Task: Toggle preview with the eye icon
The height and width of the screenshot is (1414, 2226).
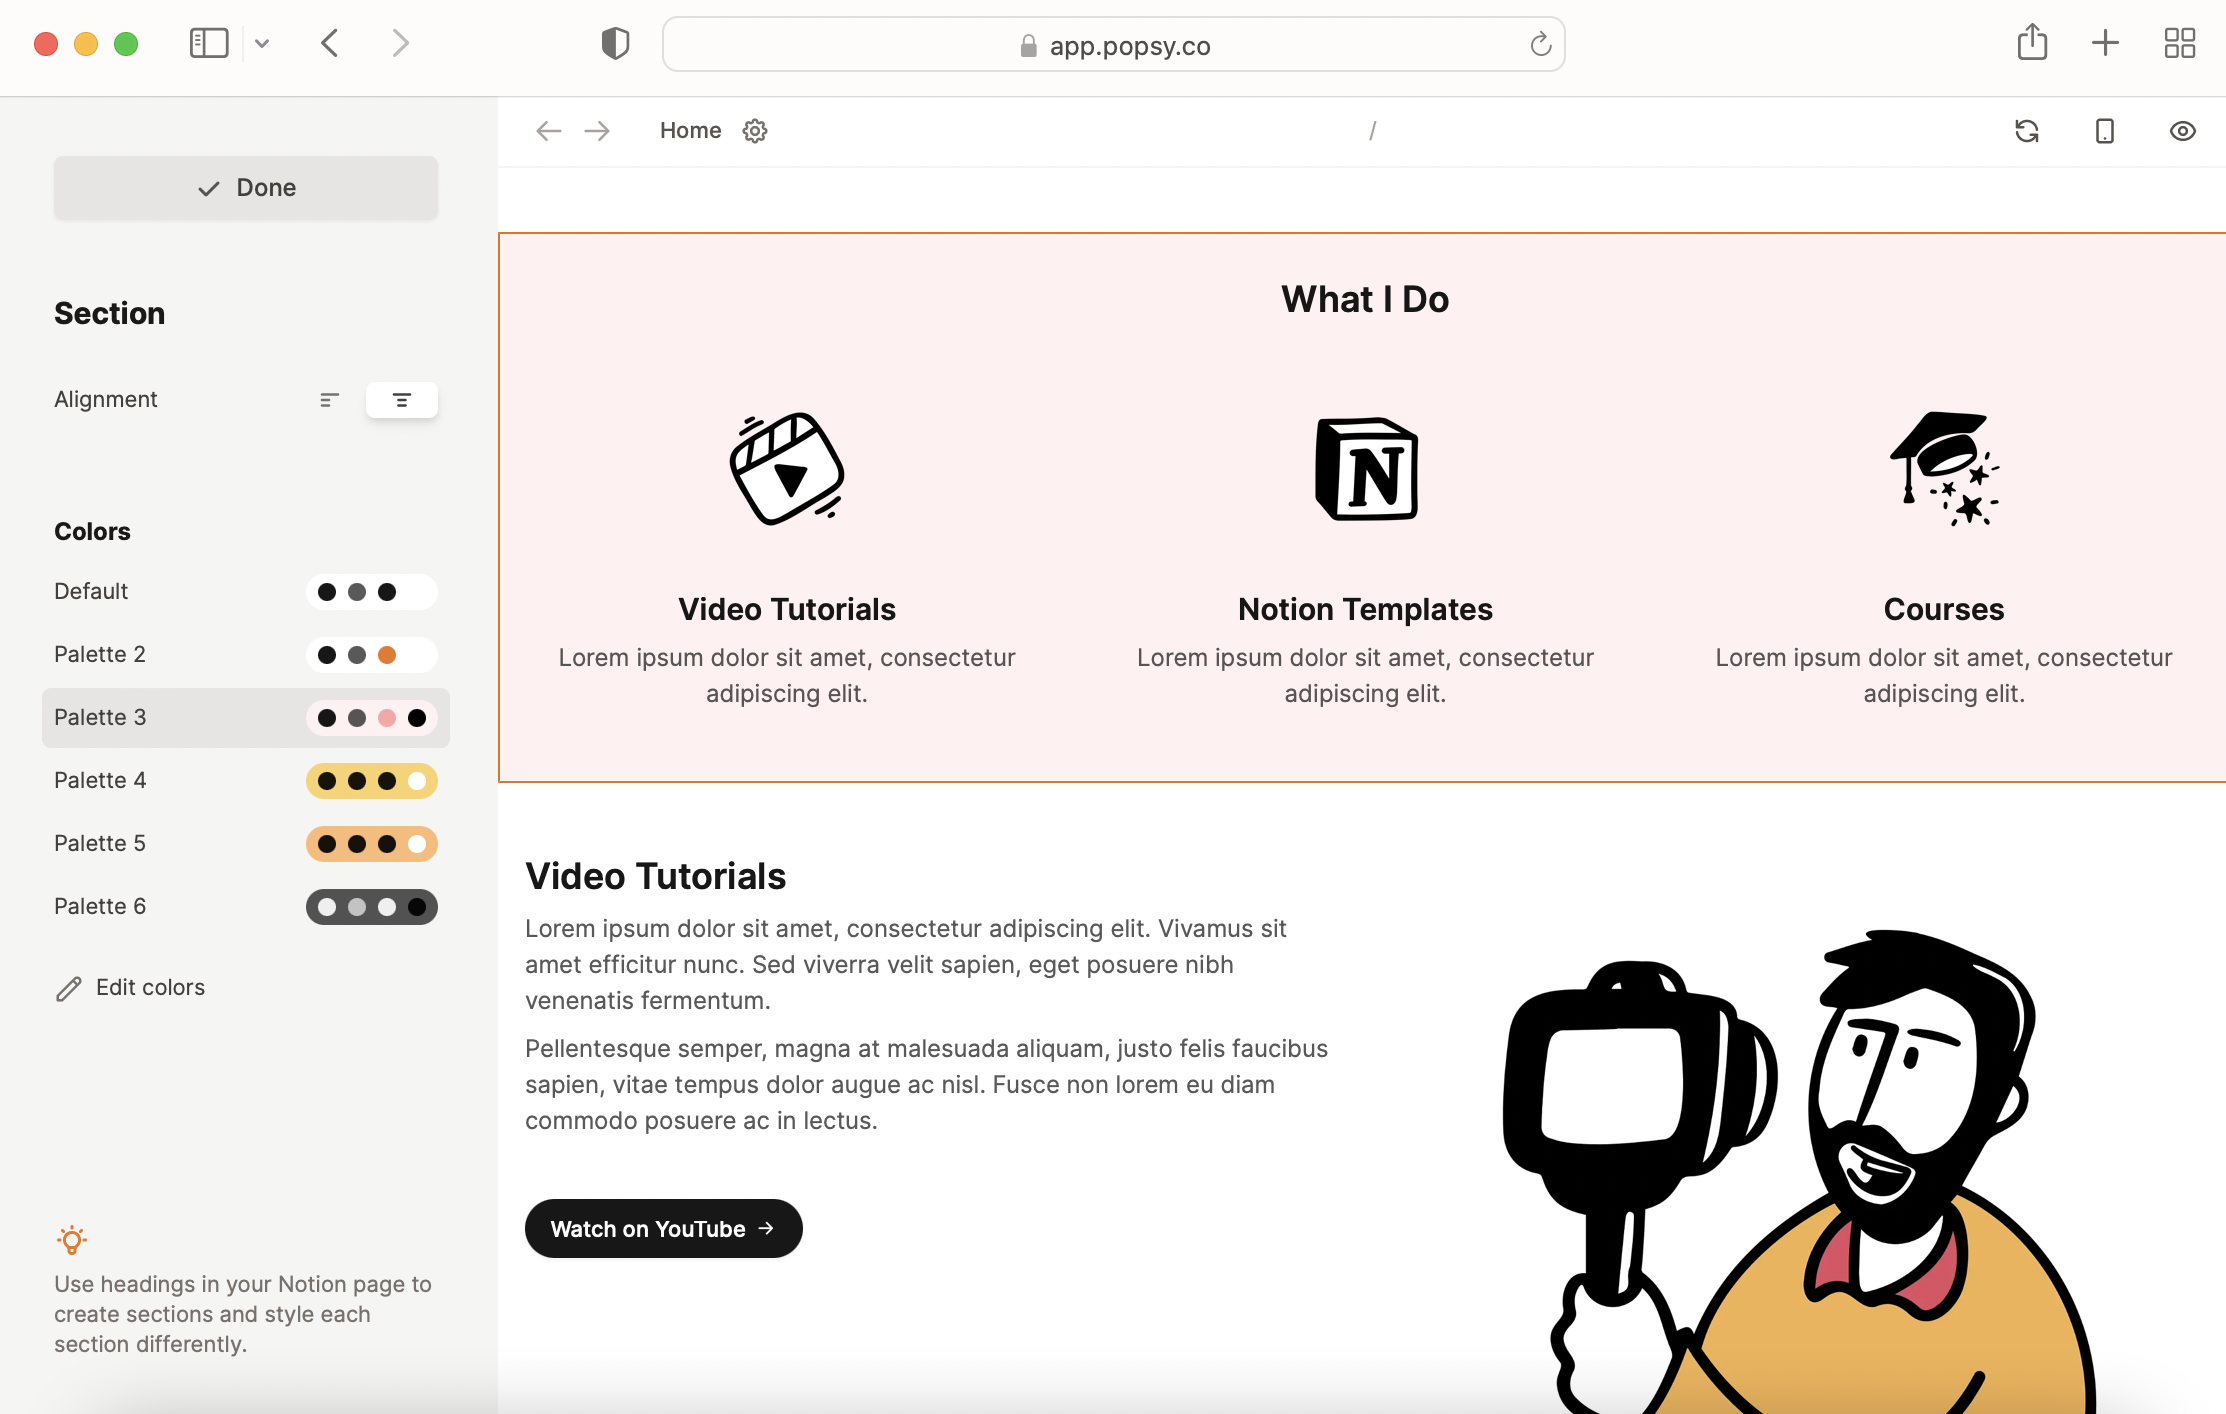Action: (x=2182, y=131)
